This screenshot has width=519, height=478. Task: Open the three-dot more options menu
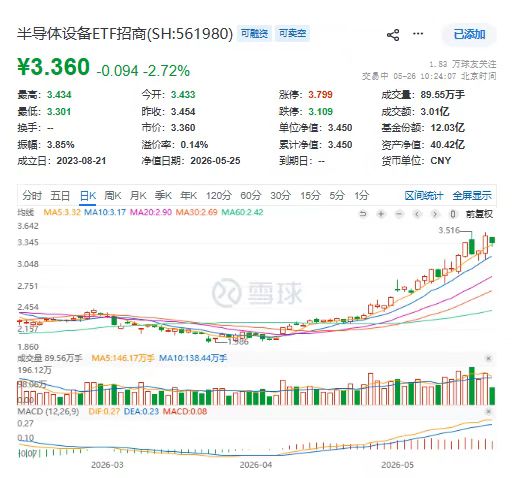click(x=418, y=34)
